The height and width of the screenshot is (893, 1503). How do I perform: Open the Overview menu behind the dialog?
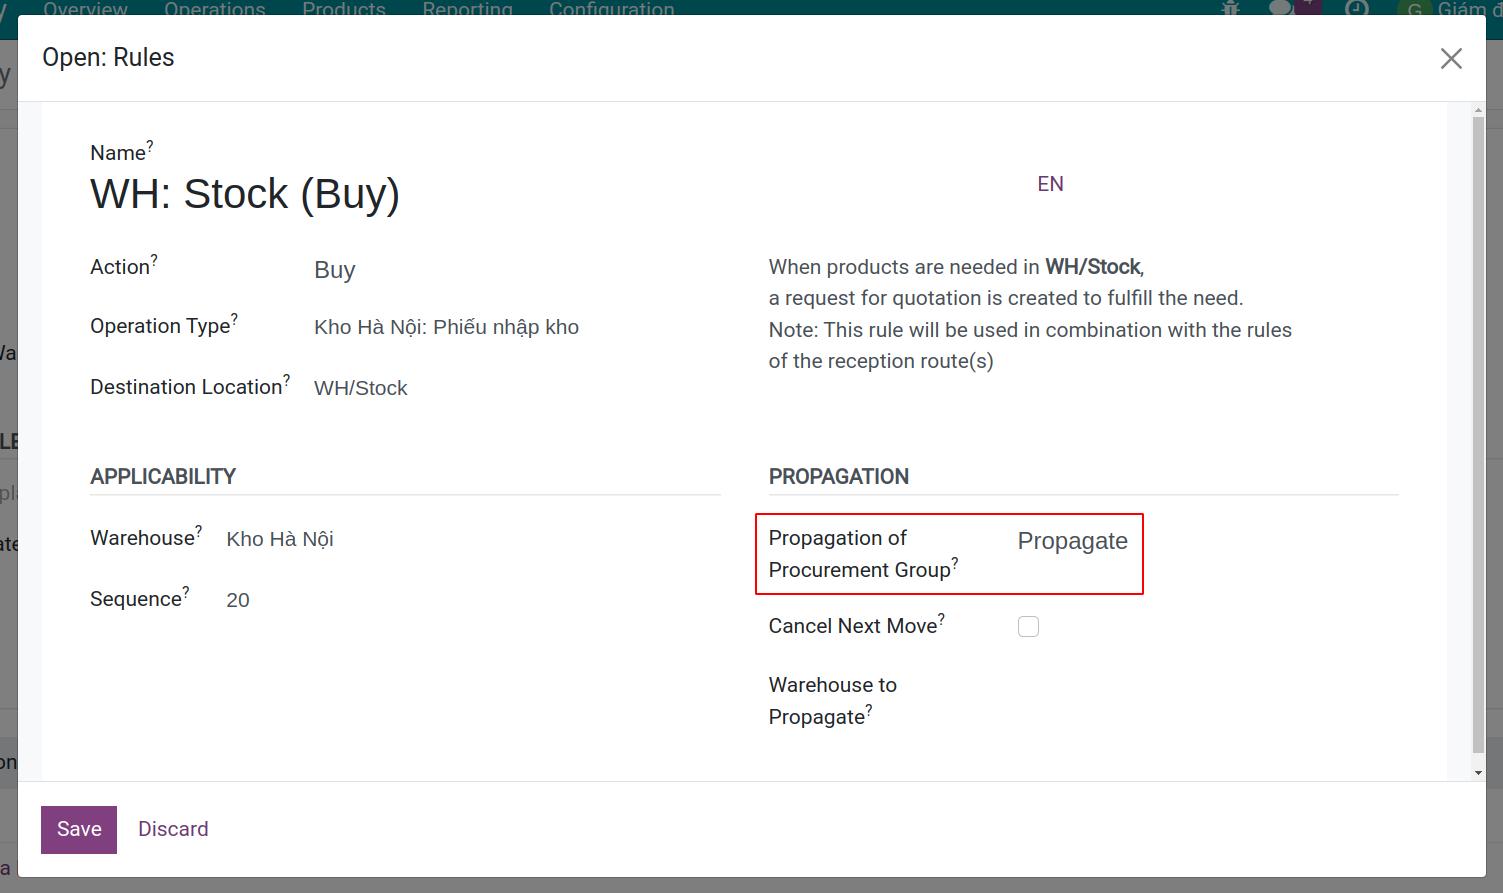(85, 9)
